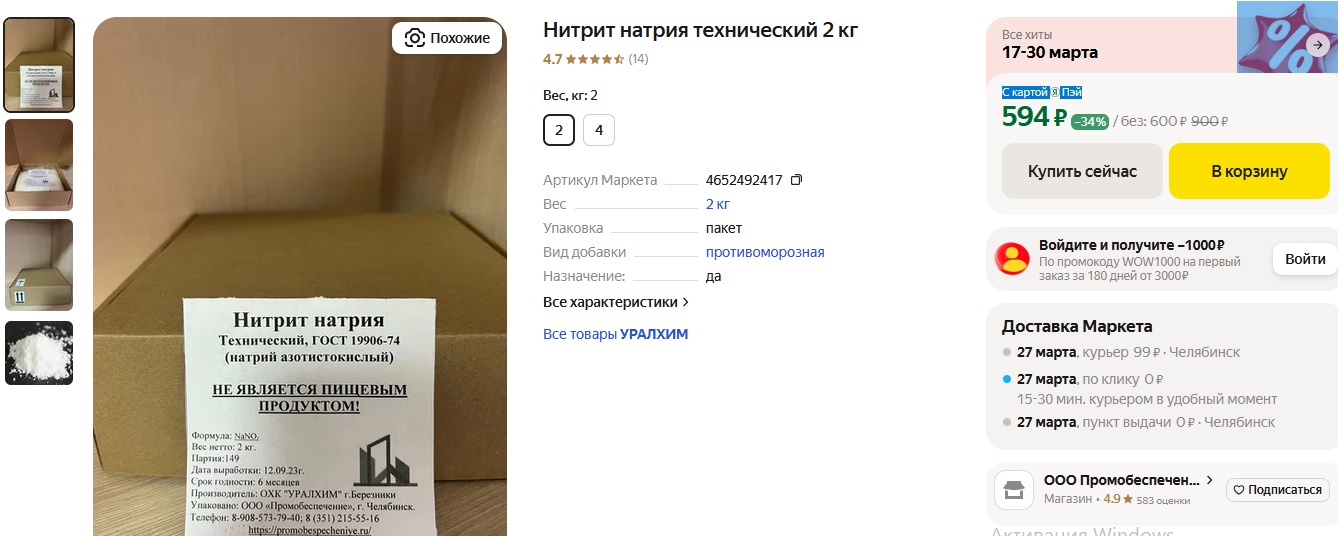Click the Войти button
This screenshot has height=536, width=1338.
click(x=1305, y=259)
